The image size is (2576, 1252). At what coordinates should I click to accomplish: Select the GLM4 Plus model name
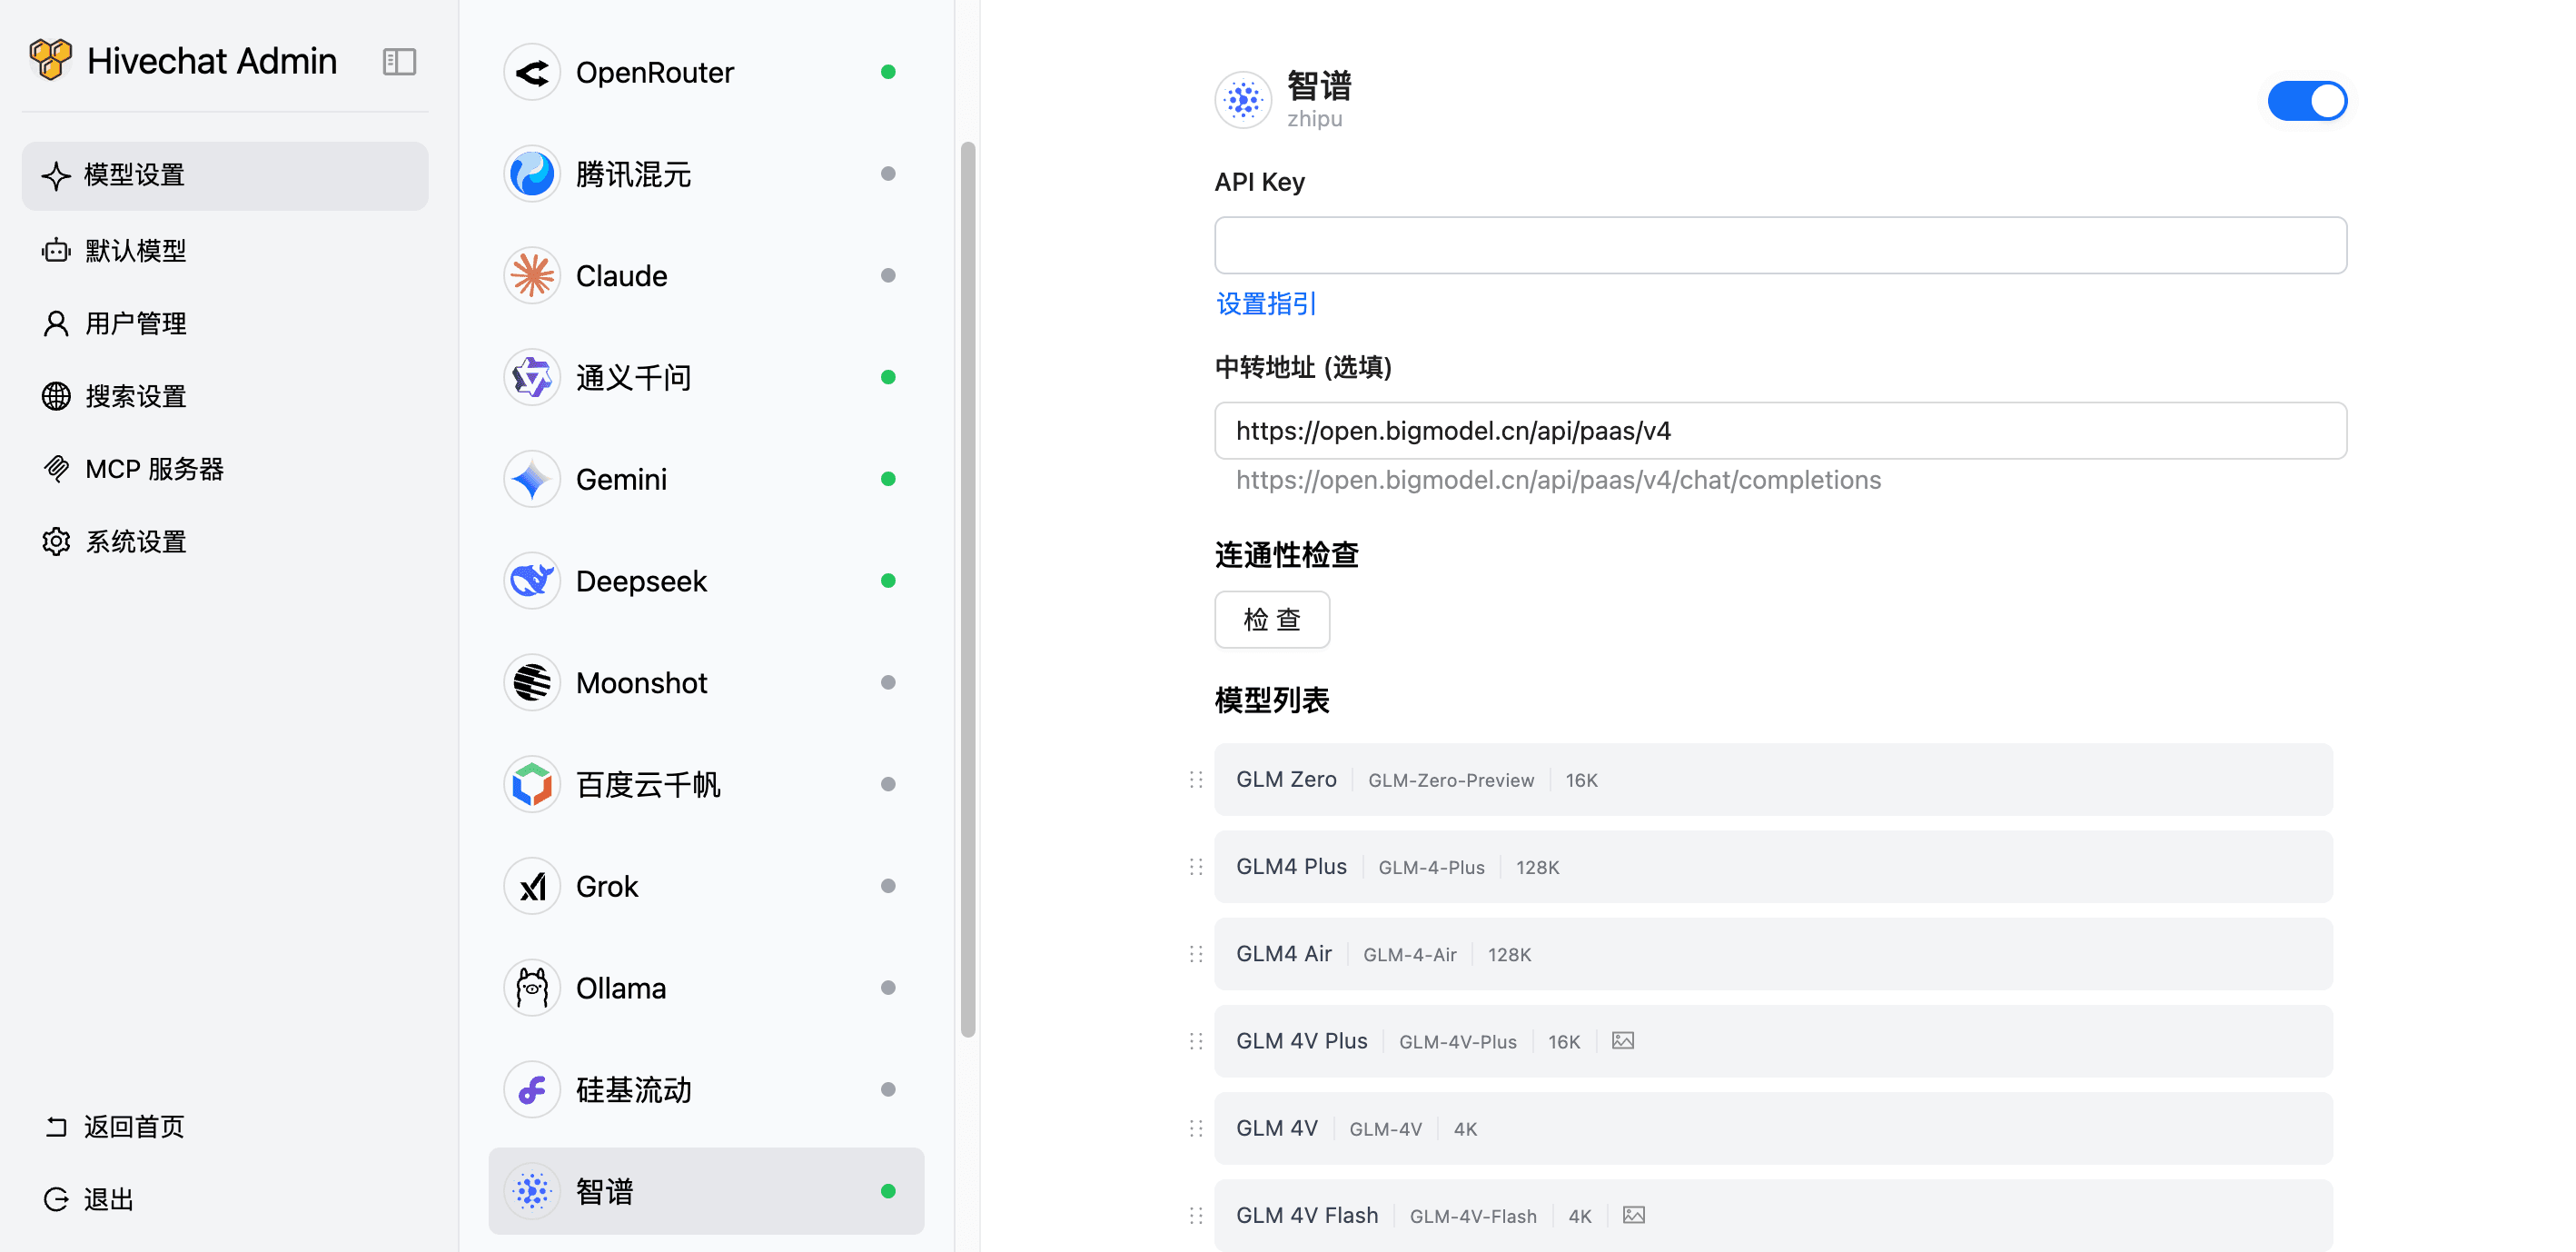[x=1291, y=866]
